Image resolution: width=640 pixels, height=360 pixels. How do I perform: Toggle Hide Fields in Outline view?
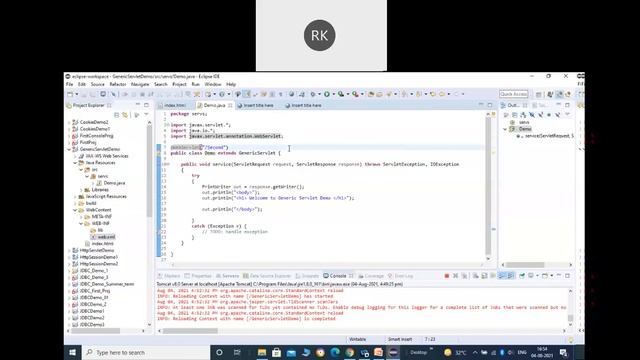click(532, 115)
